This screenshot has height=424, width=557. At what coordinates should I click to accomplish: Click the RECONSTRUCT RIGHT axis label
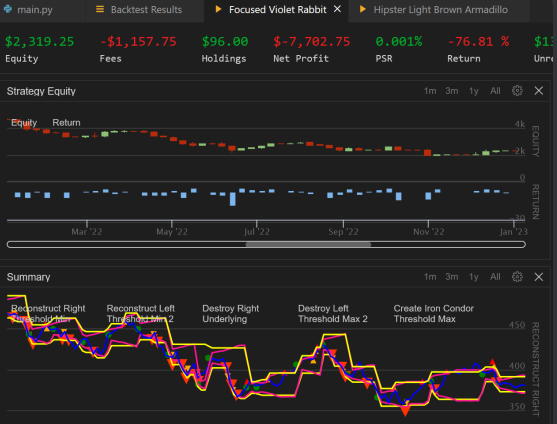click(x=536, y=369)
